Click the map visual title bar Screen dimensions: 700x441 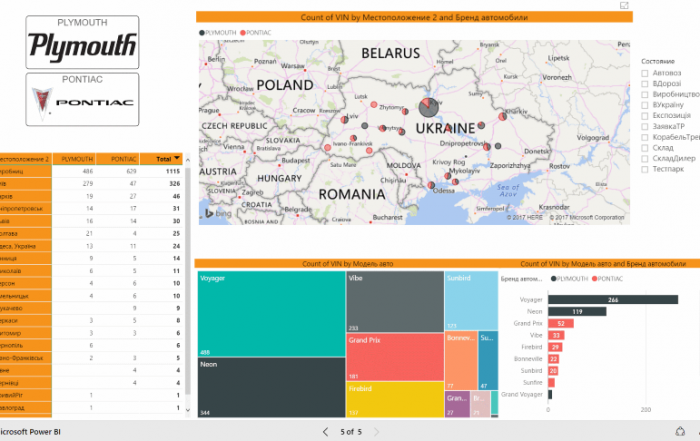414,17
